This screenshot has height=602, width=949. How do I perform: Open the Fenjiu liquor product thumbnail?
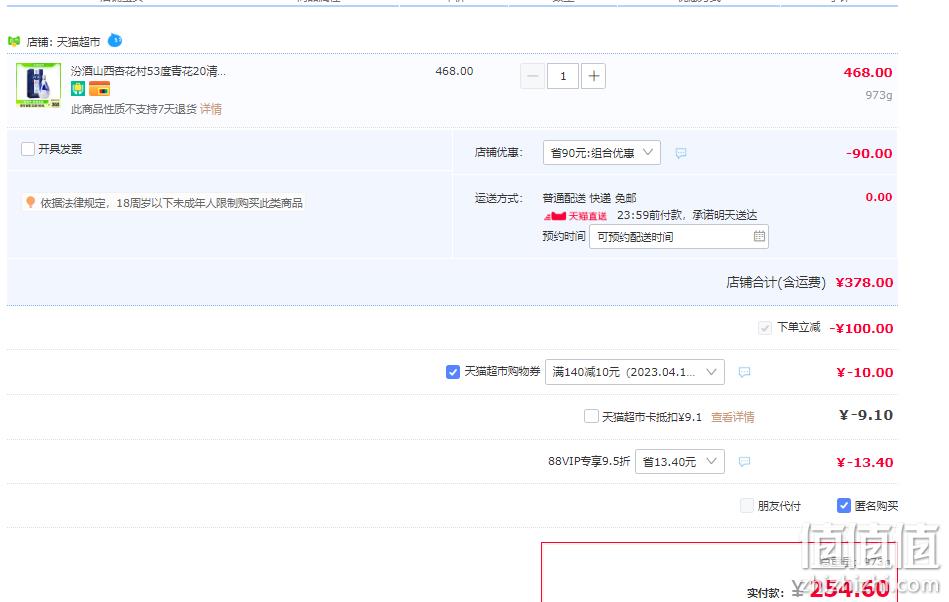point(38,85)
